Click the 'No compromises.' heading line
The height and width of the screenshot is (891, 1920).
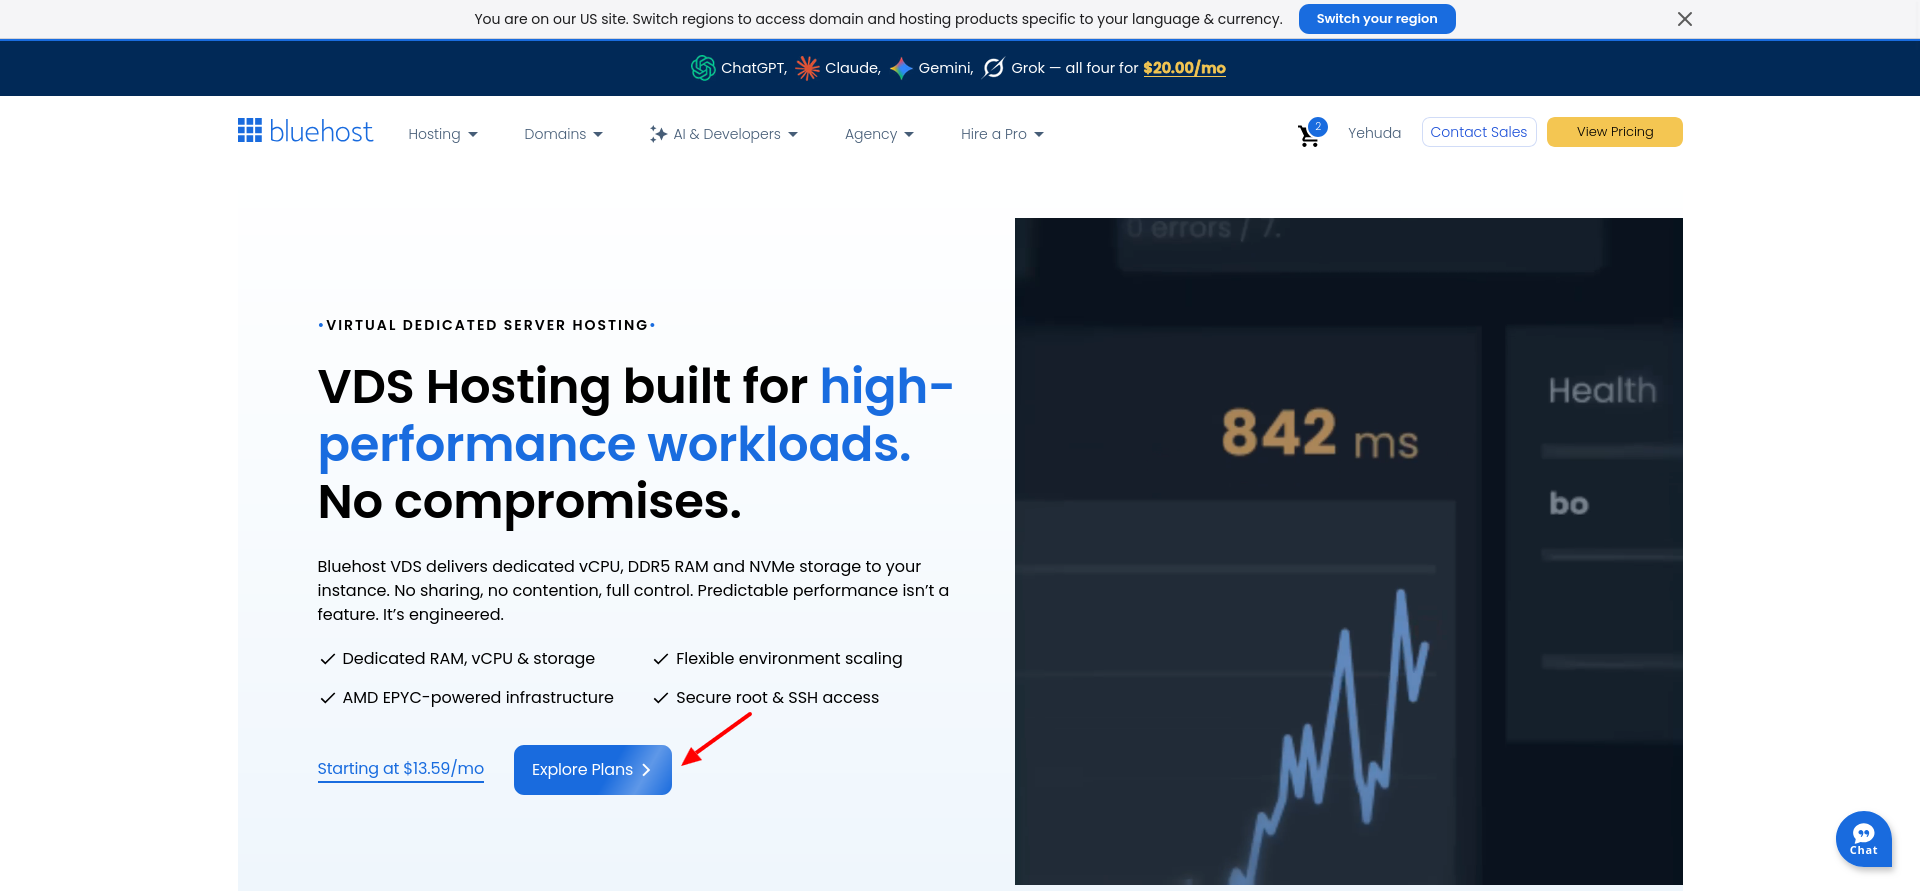[530, 502]
